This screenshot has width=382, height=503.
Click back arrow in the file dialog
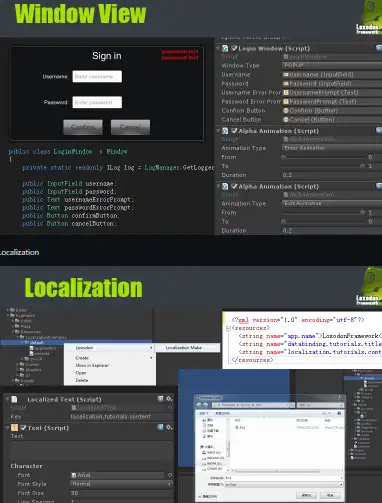point(199,405)
